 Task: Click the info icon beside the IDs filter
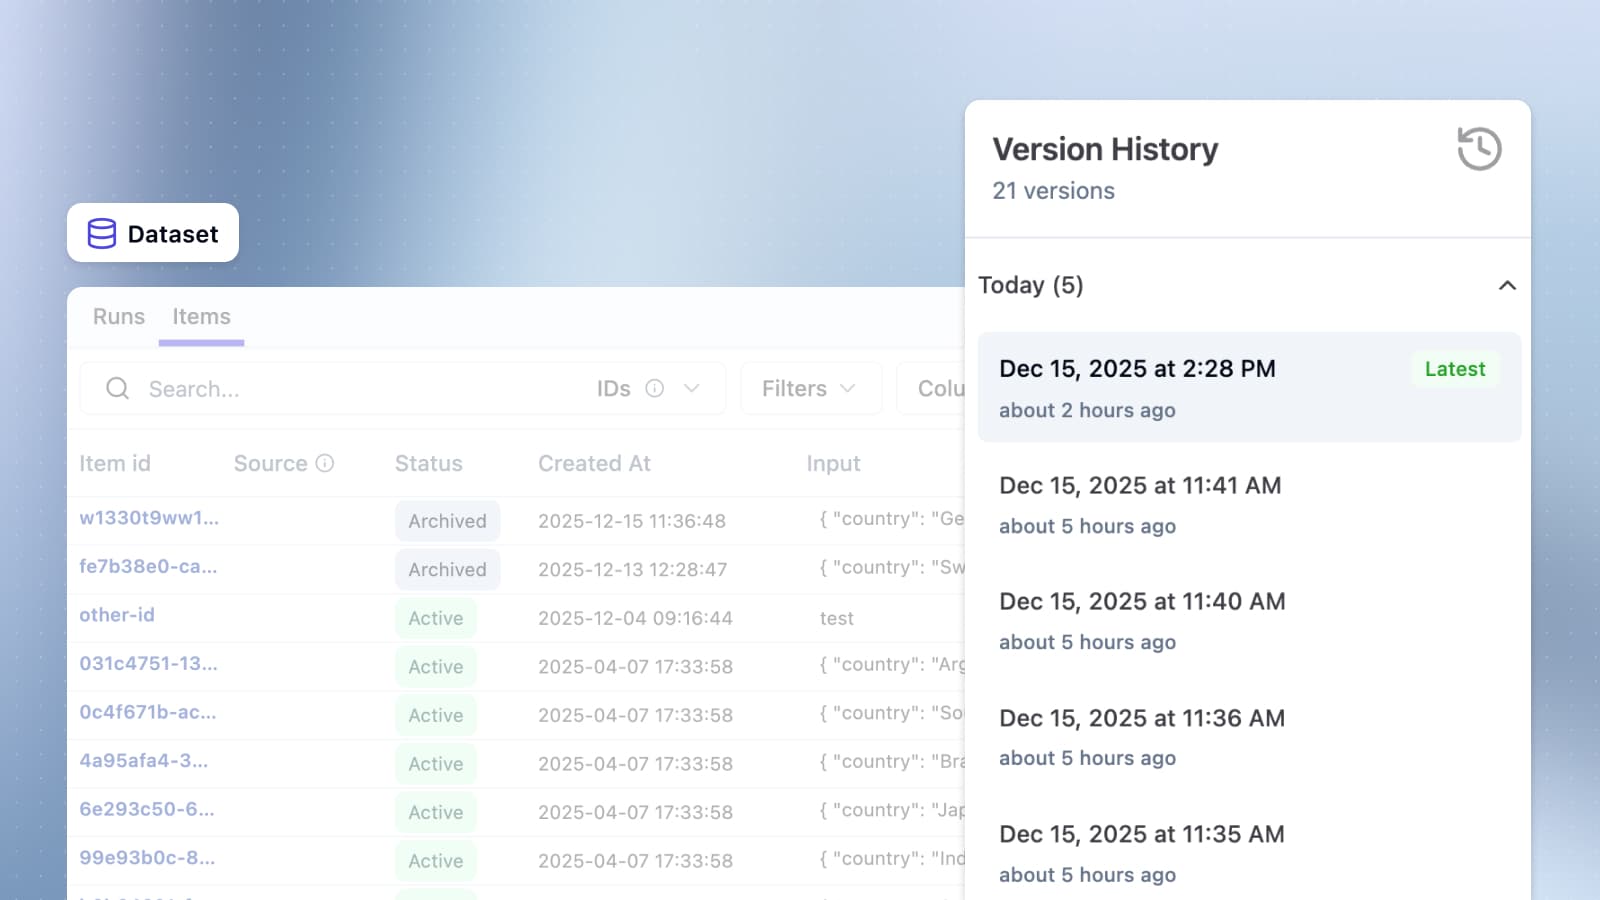[655, 388]
